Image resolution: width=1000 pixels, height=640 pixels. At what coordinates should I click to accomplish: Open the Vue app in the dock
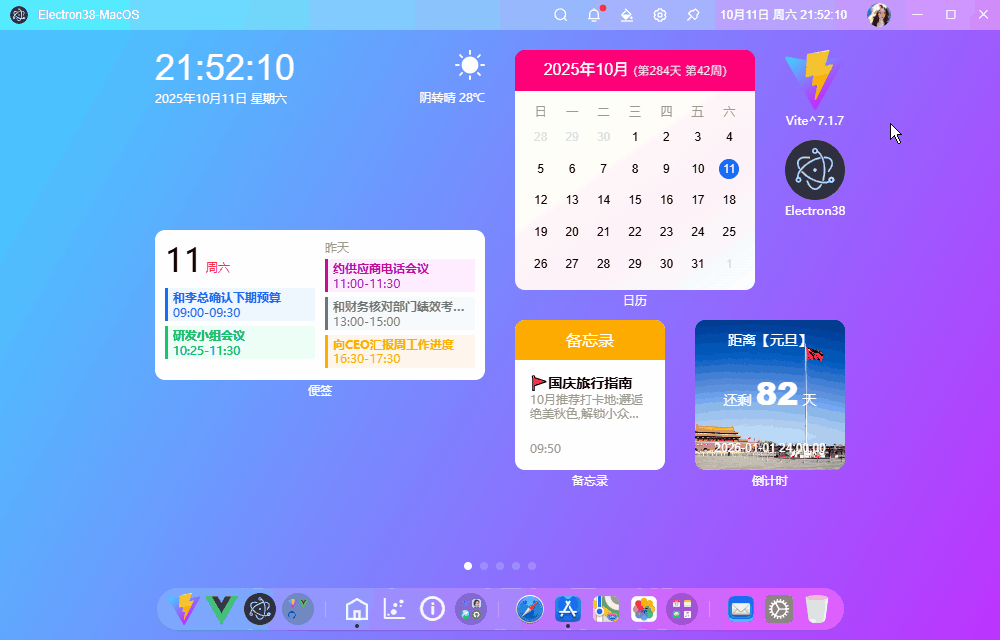(221, 609)
